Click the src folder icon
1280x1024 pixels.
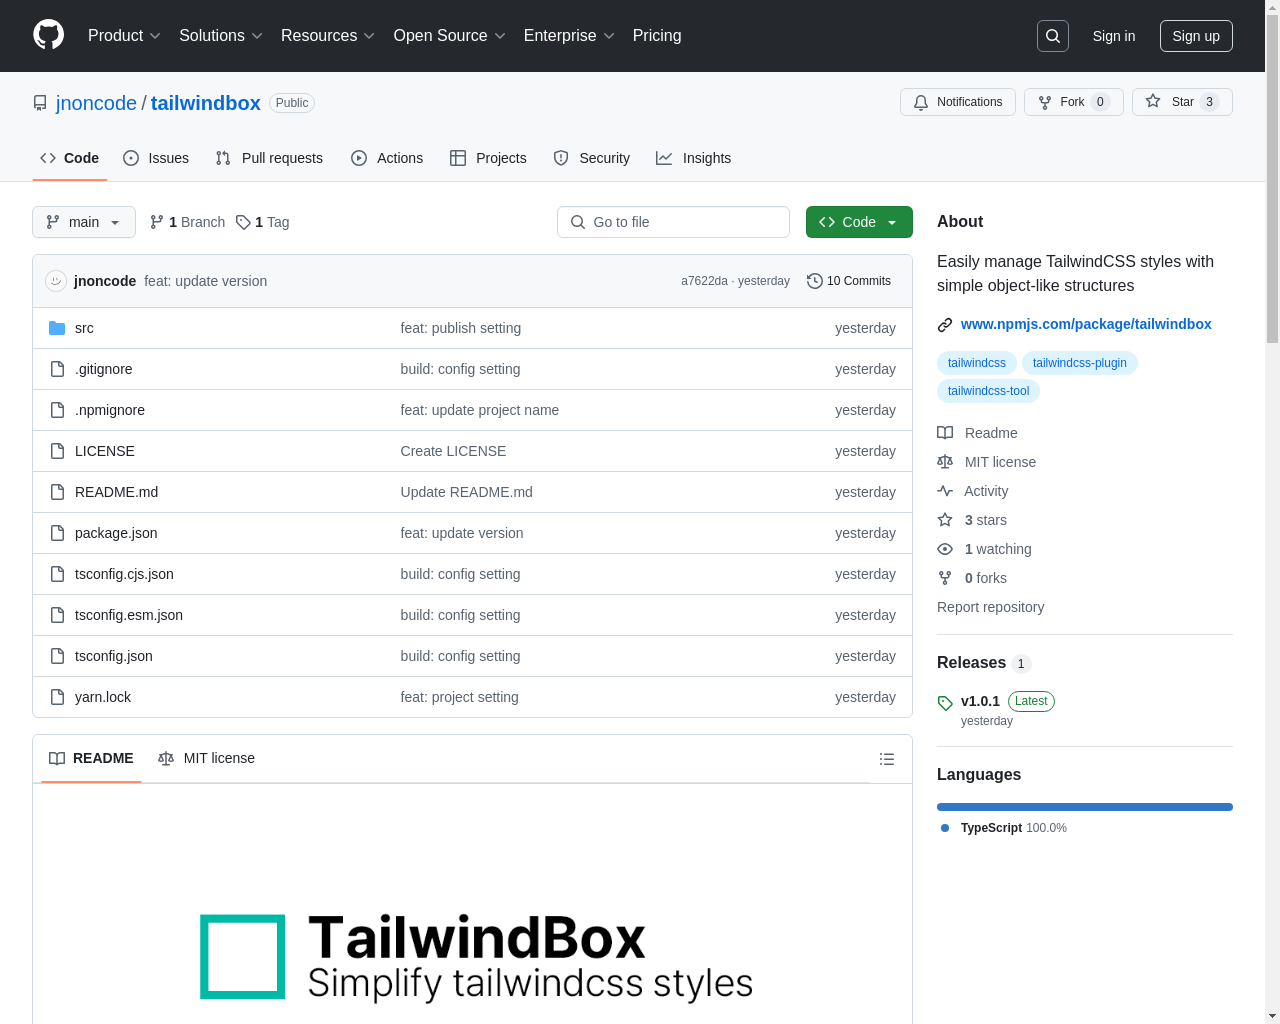pyautogui.click(x=57, y=328)
